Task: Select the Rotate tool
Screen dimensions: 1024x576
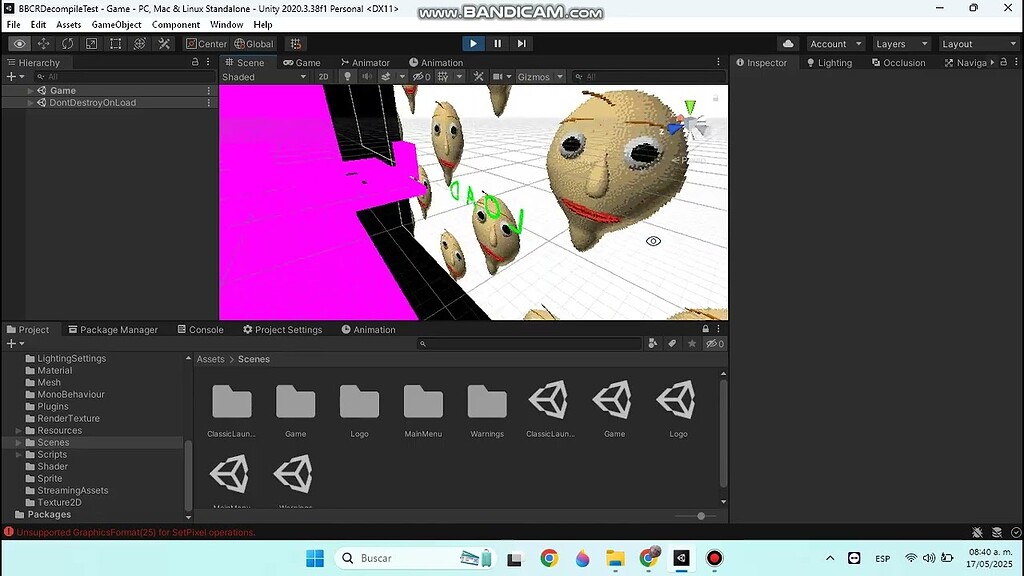Action: pos(66,43)
